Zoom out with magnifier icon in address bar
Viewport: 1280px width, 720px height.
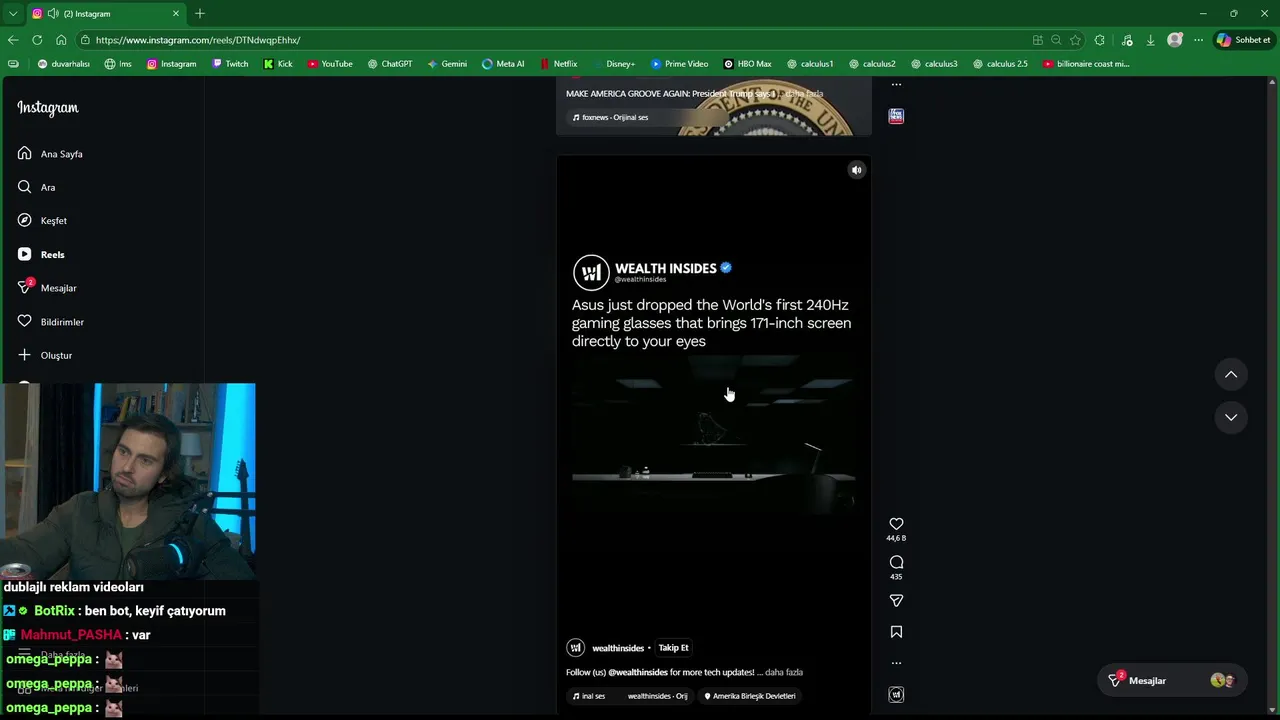(x=1056, y=40)
